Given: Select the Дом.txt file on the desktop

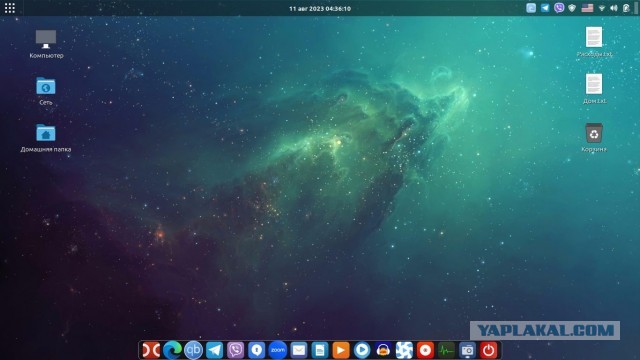Looking at the screenshot, I should pos(594,89).
